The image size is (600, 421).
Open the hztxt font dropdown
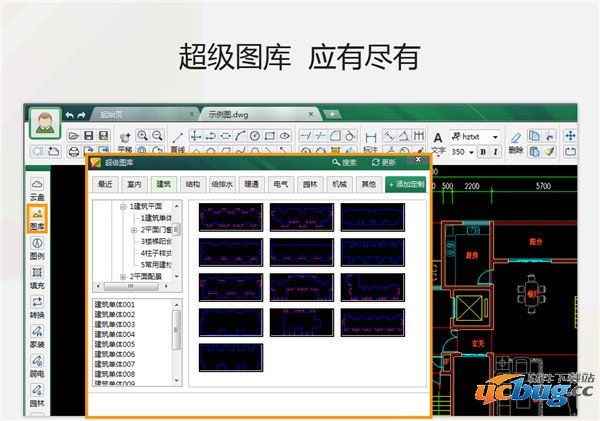(x=496, y=136)
